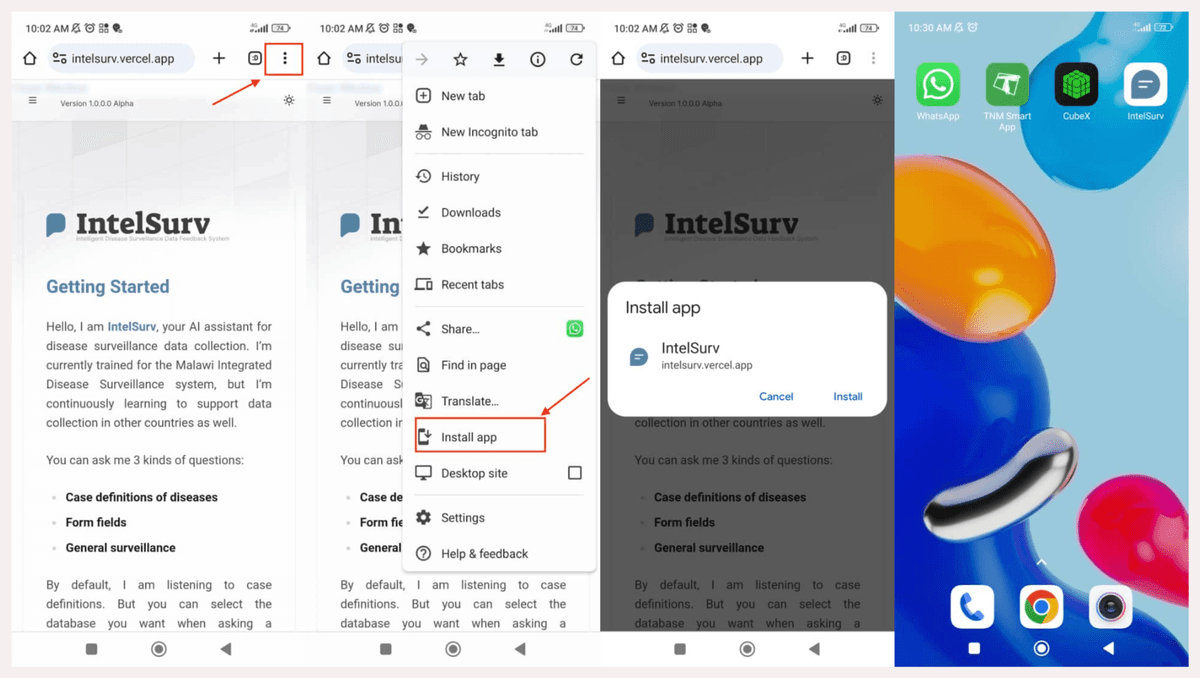Tap download page icon in Chrome menu

click(x=499, y=60)
